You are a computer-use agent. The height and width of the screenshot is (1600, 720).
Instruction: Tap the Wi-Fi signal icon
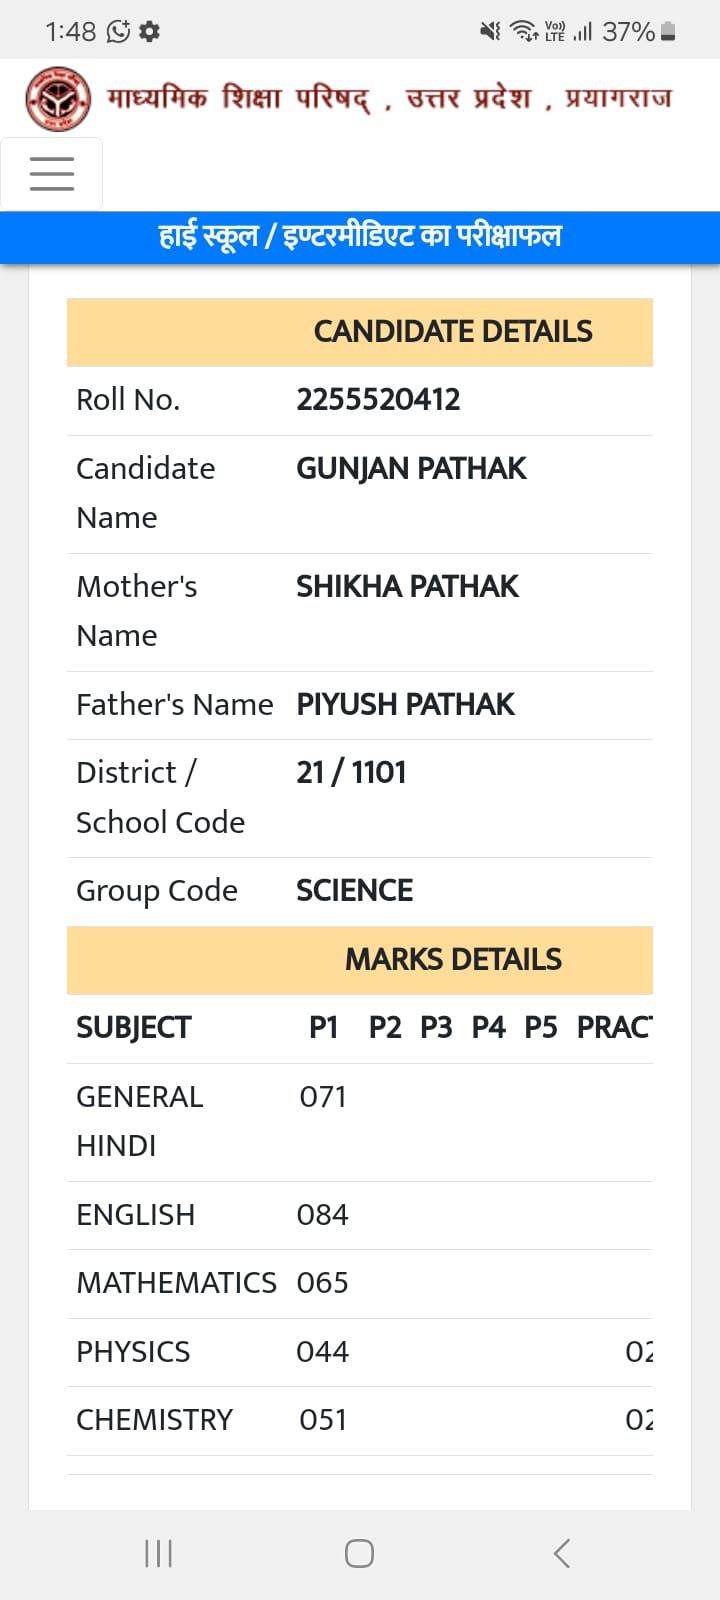click(x=524, y=32)
